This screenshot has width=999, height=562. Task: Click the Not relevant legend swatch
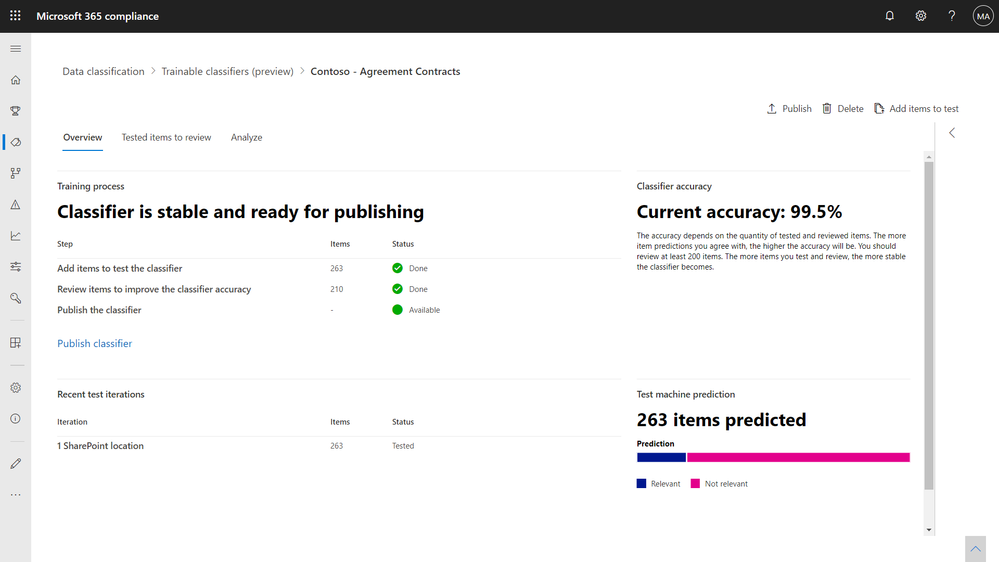pos(695,484)
